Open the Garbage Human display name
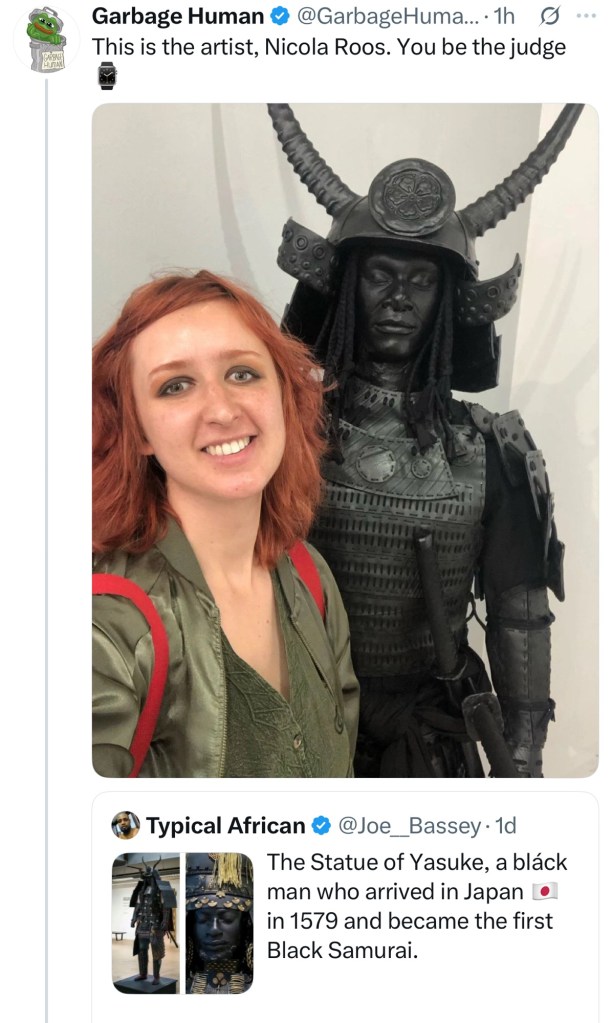The width and height of the screenshot is (612, 1023). pyautogui.click(x=178, y=16)
